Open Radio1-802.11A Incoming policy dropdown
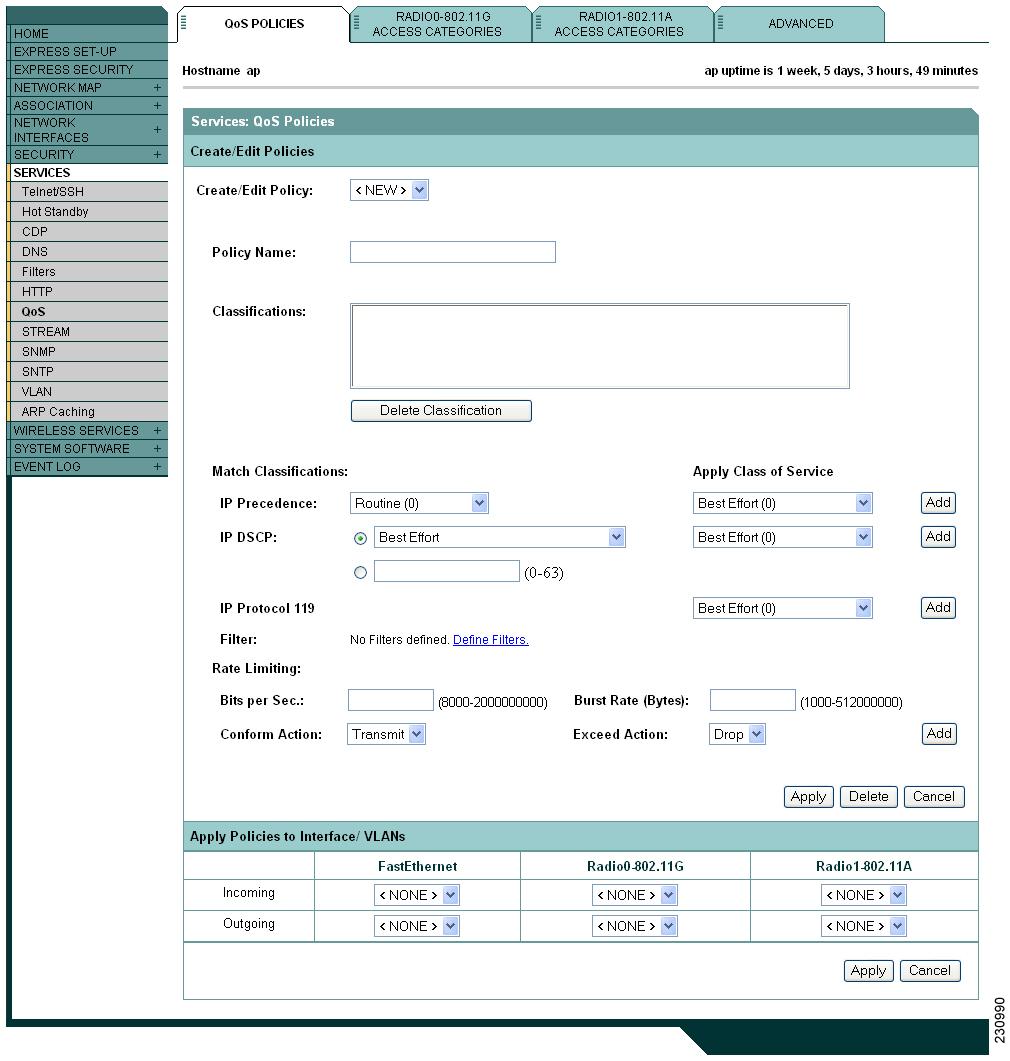This screenshot has height=1061, width=1010. [x=863, y=895]
